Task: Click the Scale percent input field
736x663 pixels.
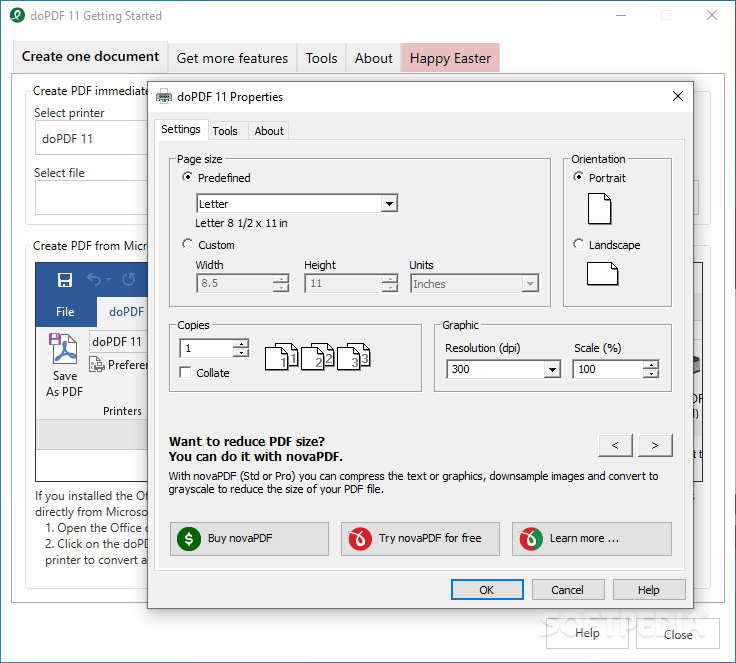Action: pyautogui.click(x=608, y=369)
